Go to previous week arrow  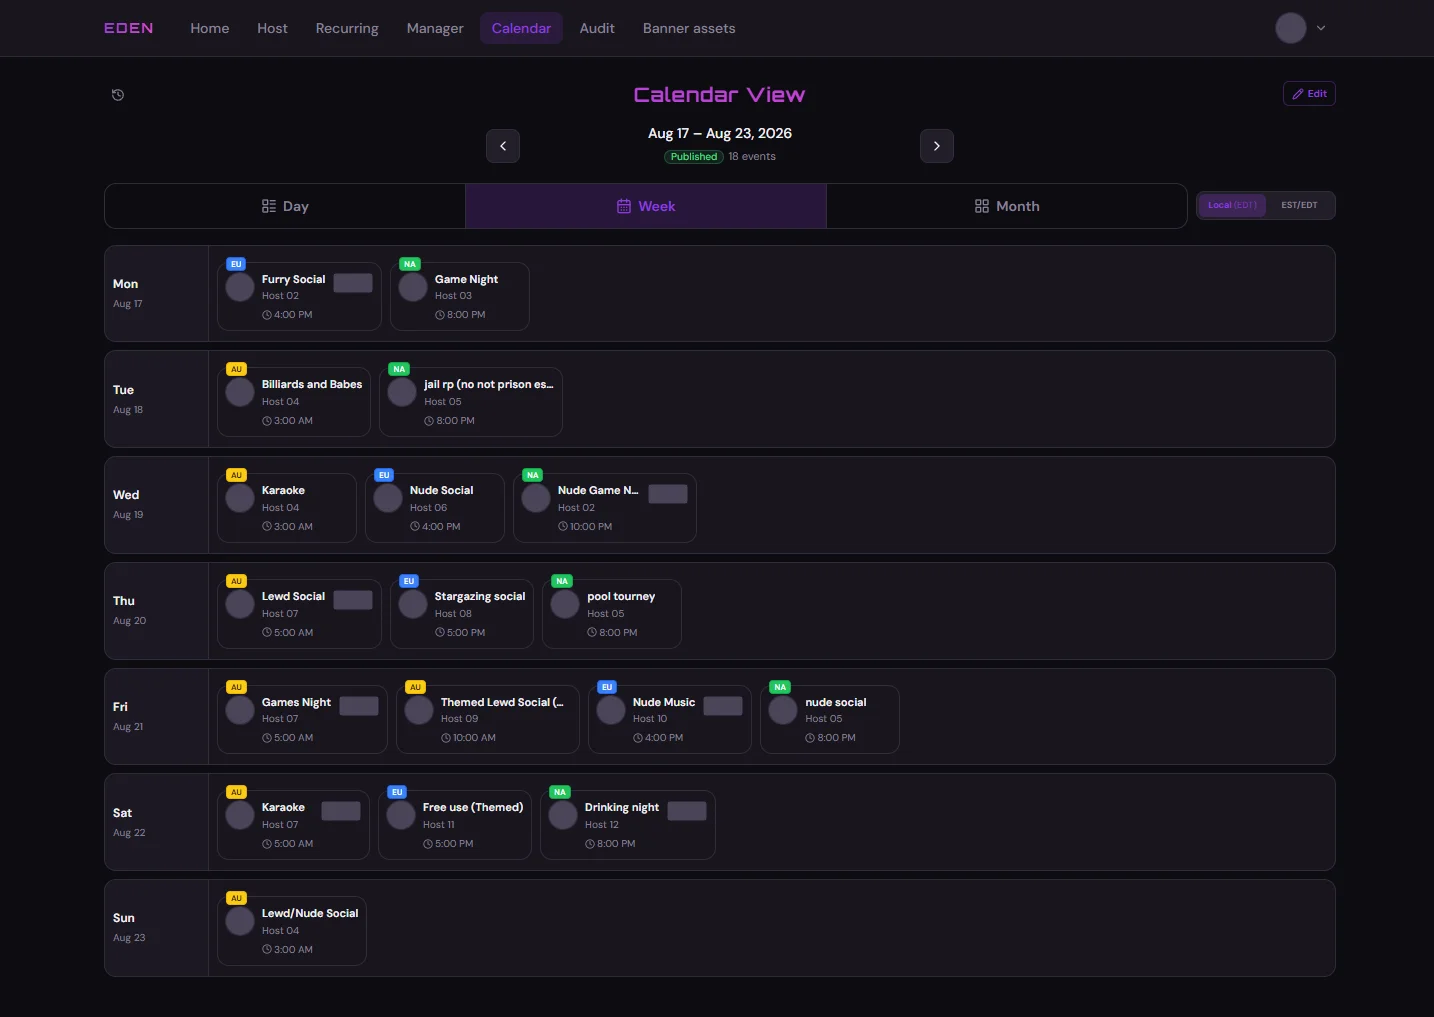[503, 146]
